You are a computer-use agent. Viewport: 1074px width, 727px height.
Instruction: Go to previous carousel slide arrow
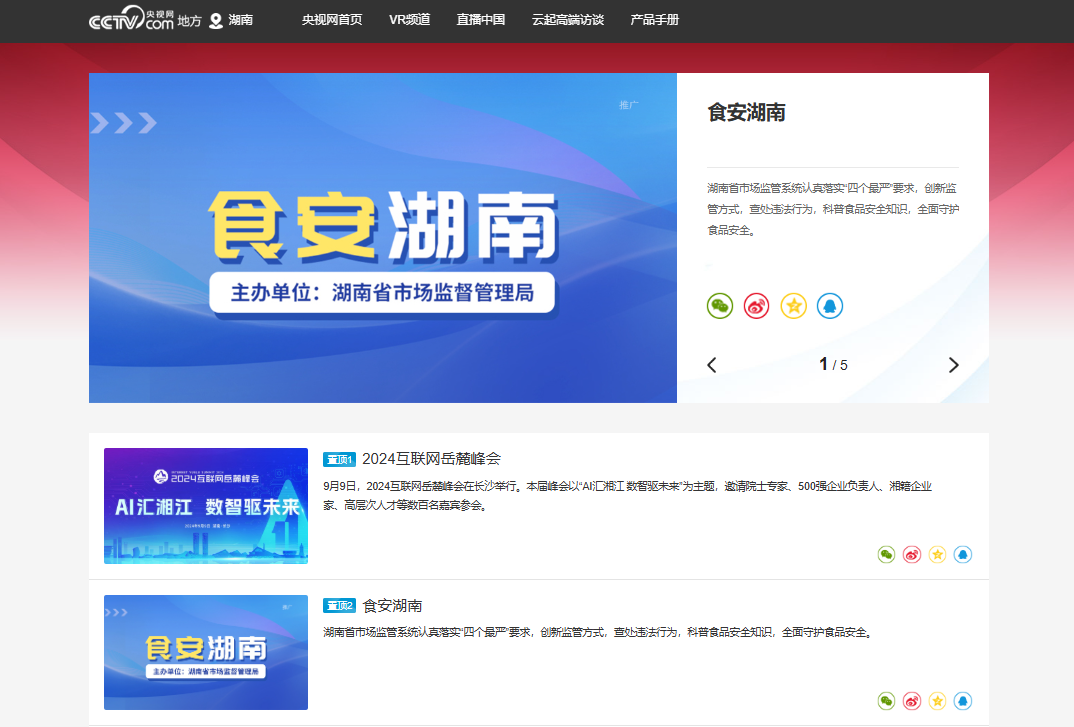click(712, 365)
